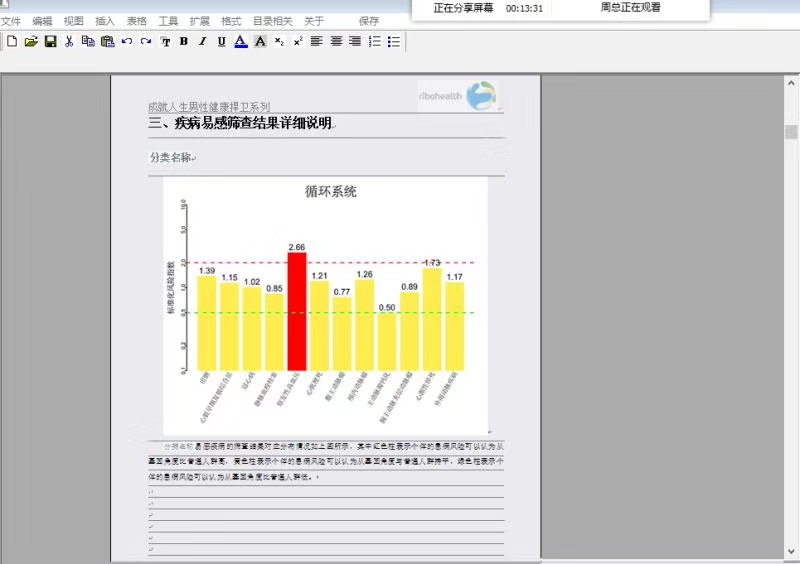Click the 保存 button
Screen dimensions: 800x564
(369, 21)
